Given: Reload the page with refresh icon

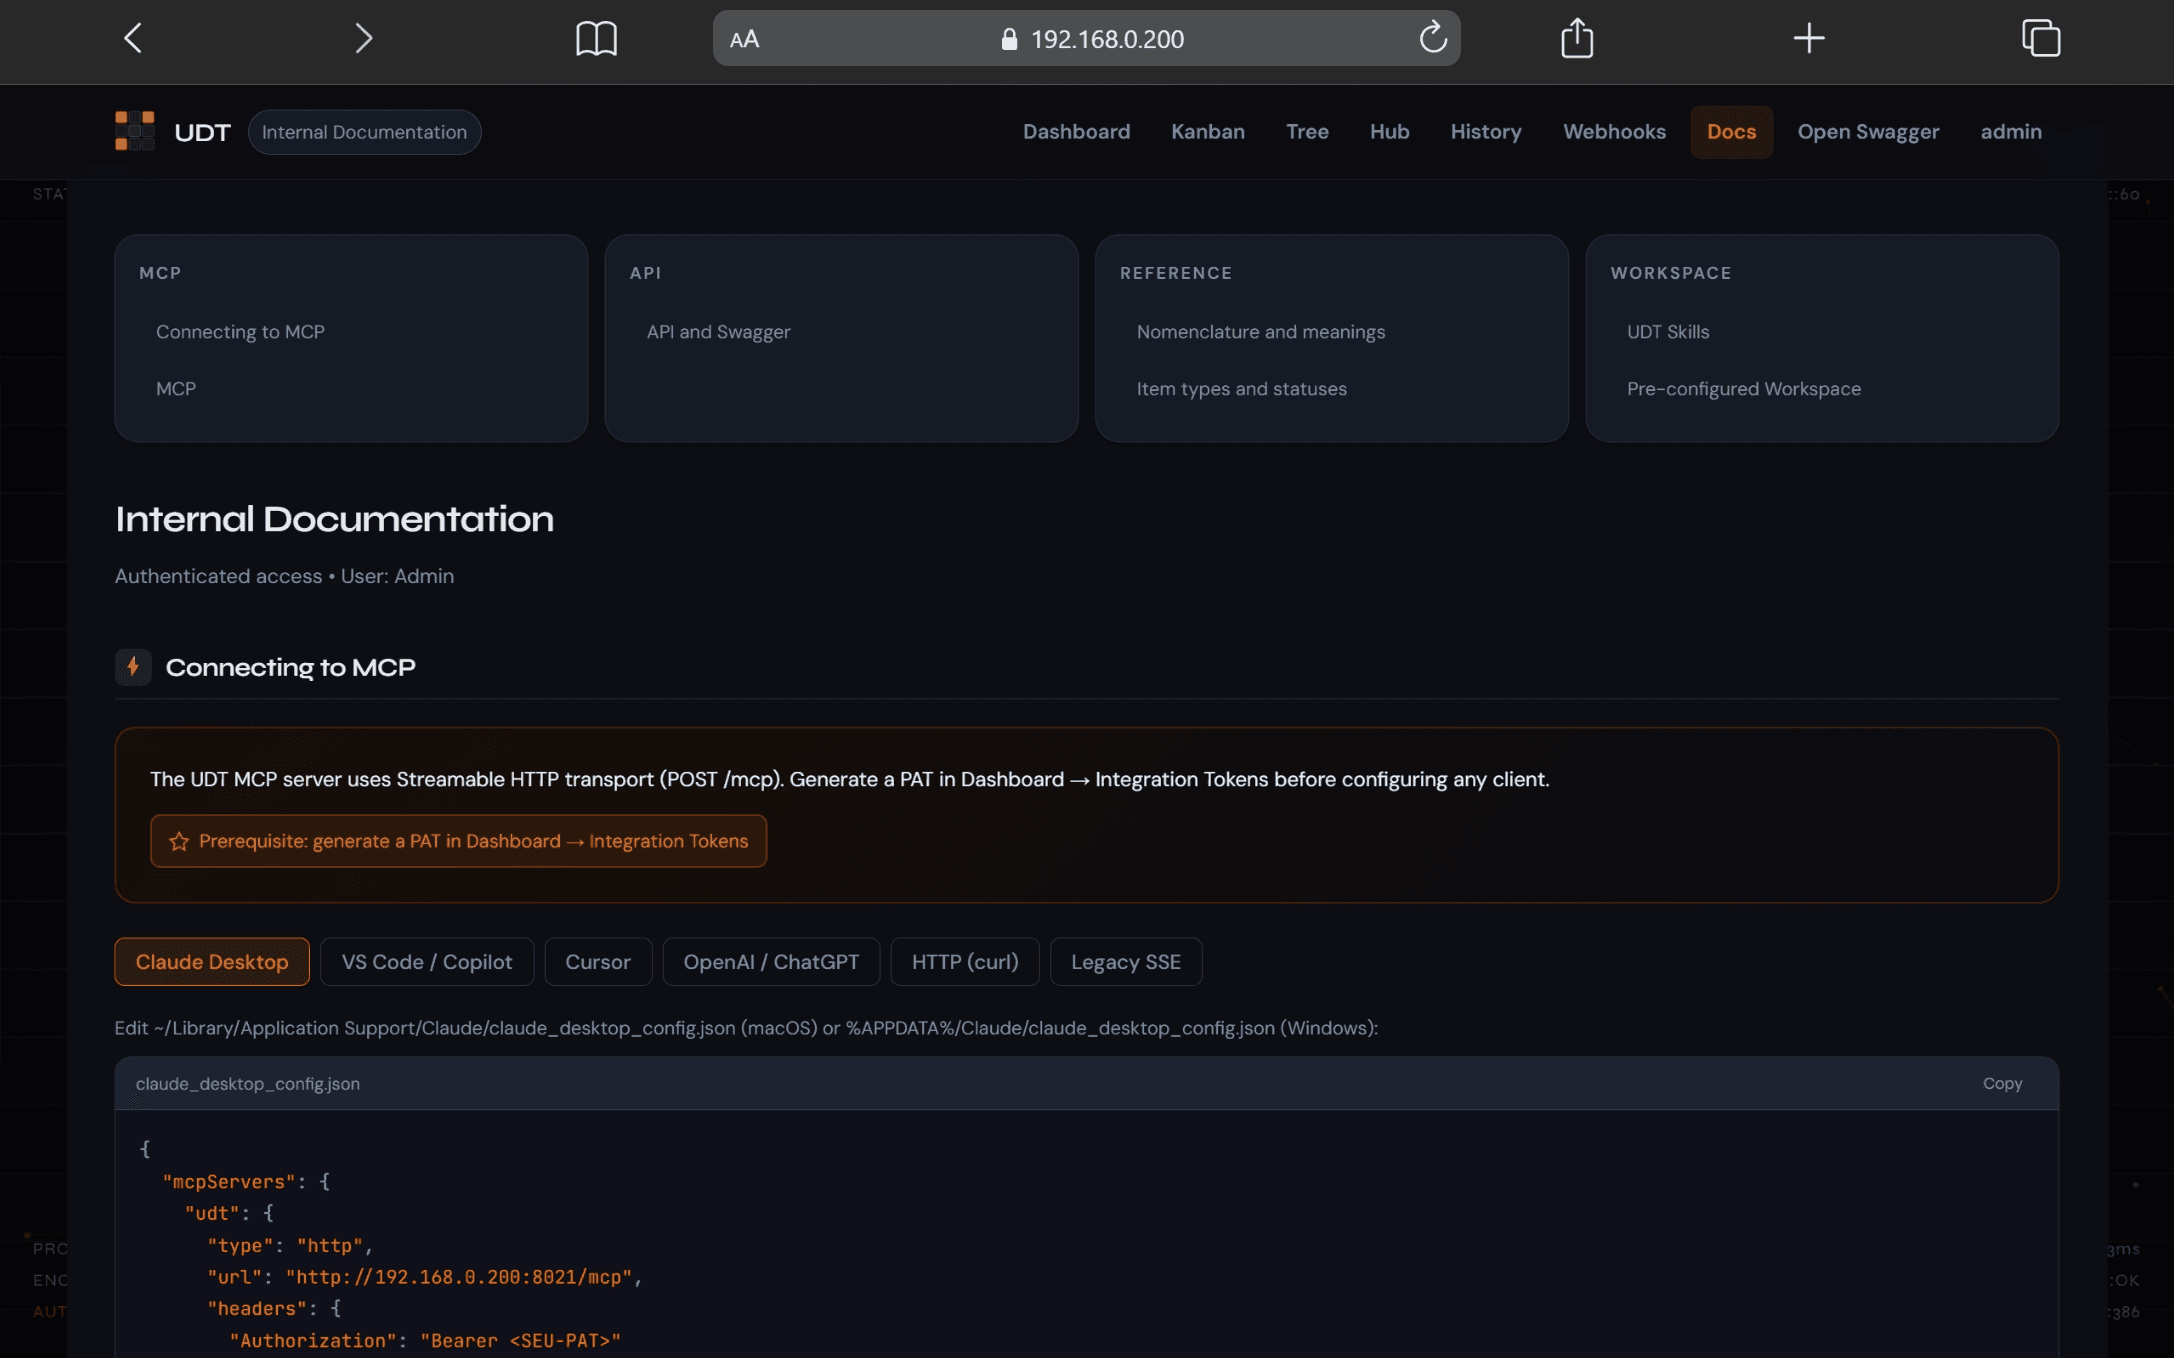Looking at the screenshot, I should (1432, 38).
